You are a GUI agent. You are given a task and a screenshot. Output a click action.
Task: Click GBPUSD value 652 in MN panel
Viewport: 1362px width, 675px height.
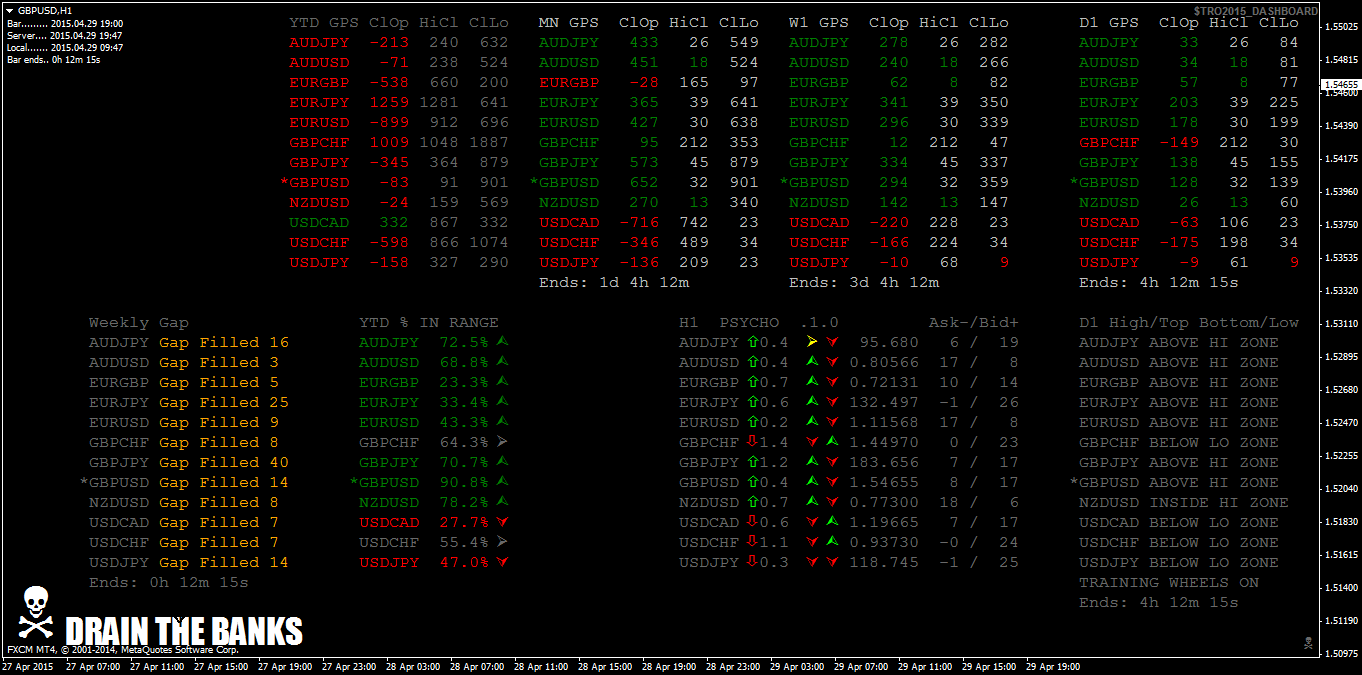click(x=644, y=182)
